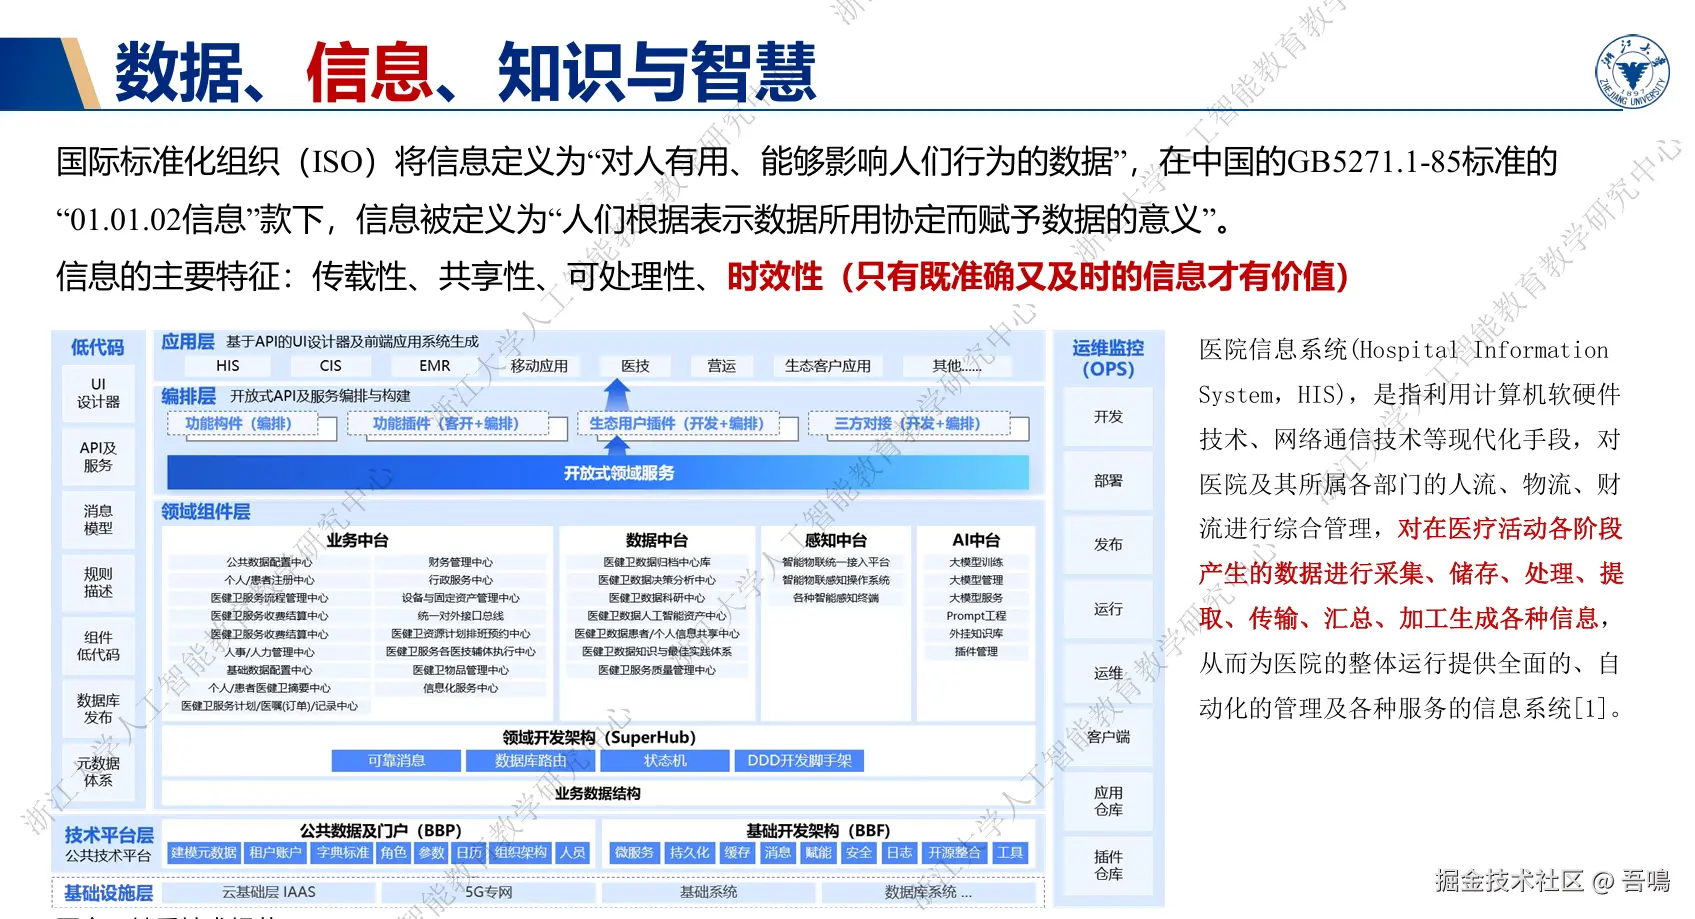The image size is (1695, 919).
Task: Click the 运行 box in the OPS column
Action: tap(1108, 608)
